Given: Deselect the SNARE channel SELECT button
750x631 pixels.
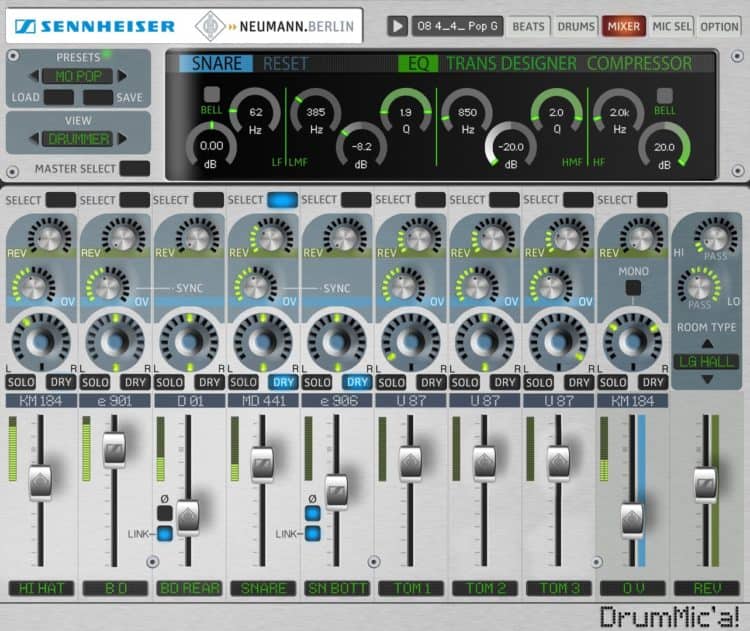Looking at the screenshot, I should coord(282,199).
